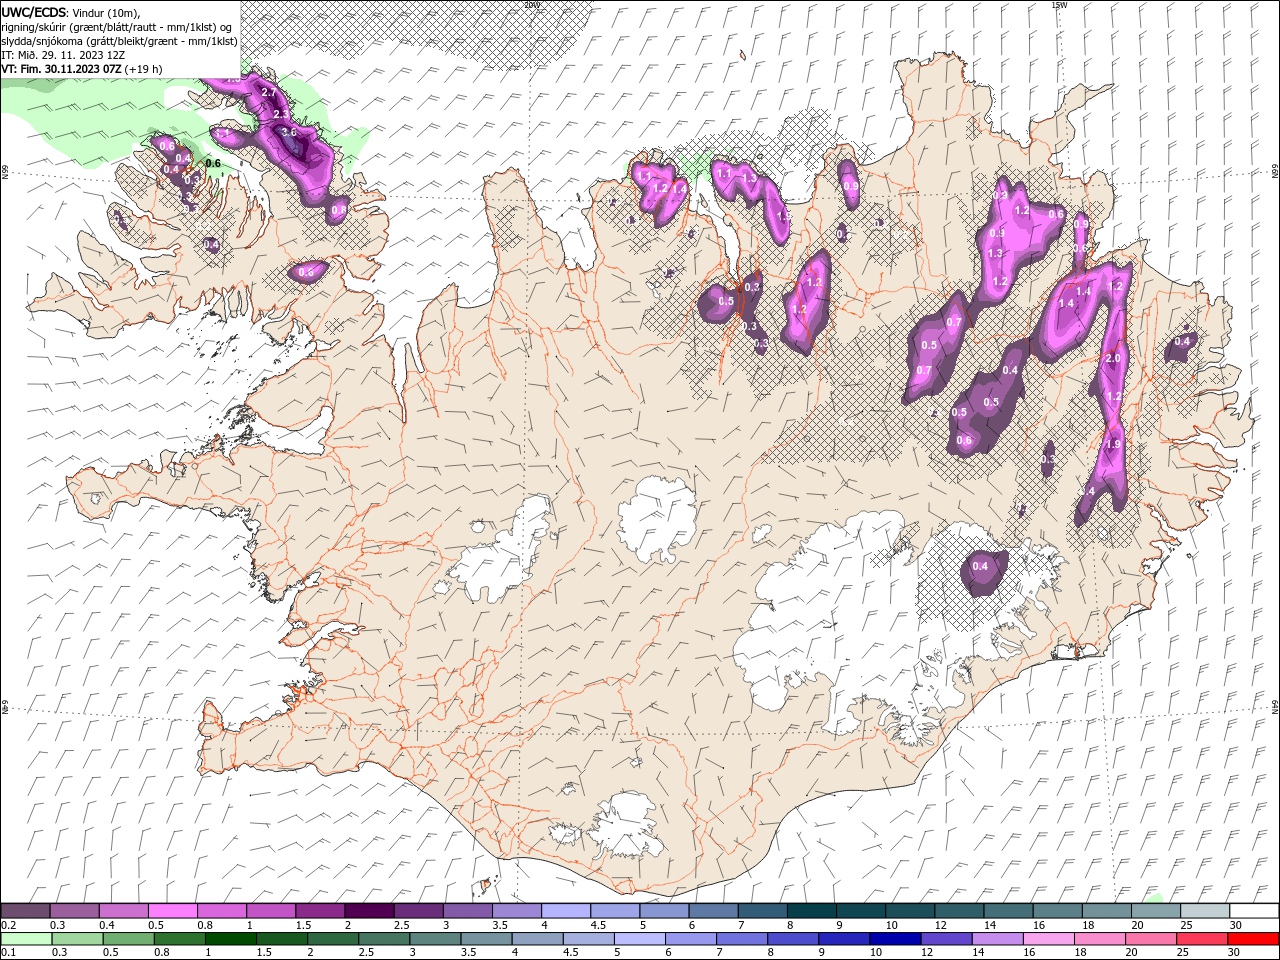Click the UWC/ECDS title text

(35, 12)
